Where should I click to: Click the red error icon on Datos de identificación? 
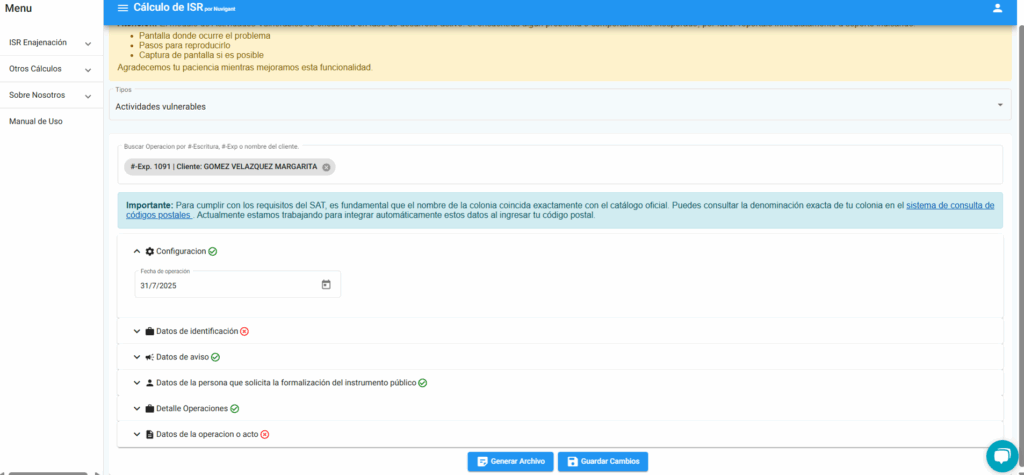point(244,331)
